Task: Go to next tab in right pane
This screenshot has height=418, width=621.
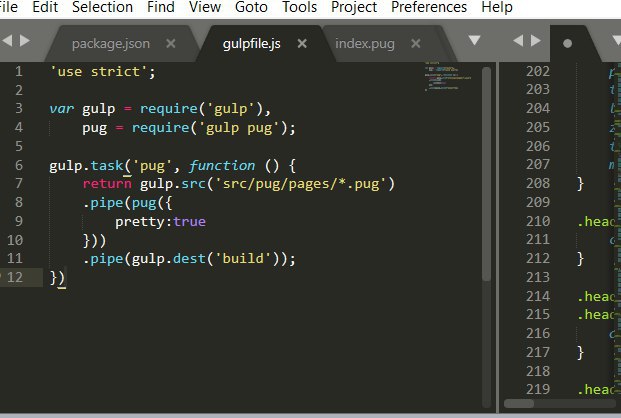Action: 536,40
